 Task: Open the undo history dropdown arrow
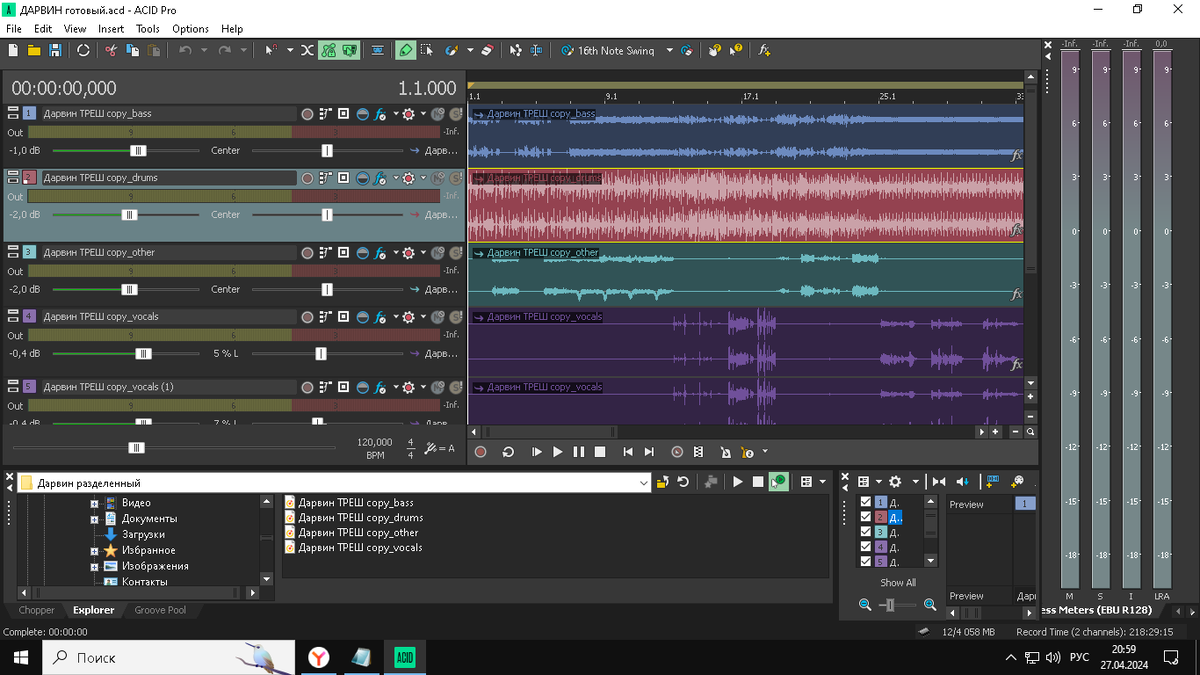(x=203, y=50)
